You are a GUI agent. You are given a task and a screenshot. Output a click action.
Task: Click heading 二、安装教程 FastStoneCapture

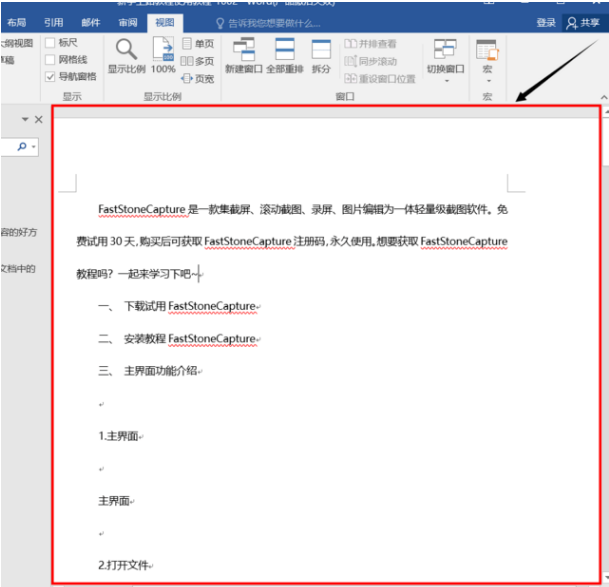[x=179, y=339]
